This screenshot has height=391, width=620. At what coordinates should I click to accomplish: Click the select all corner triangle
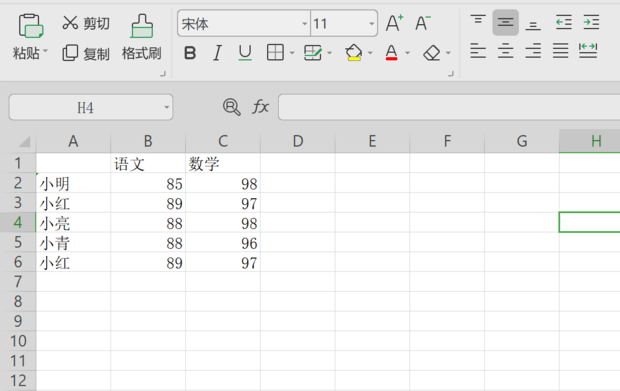[25, 141]
